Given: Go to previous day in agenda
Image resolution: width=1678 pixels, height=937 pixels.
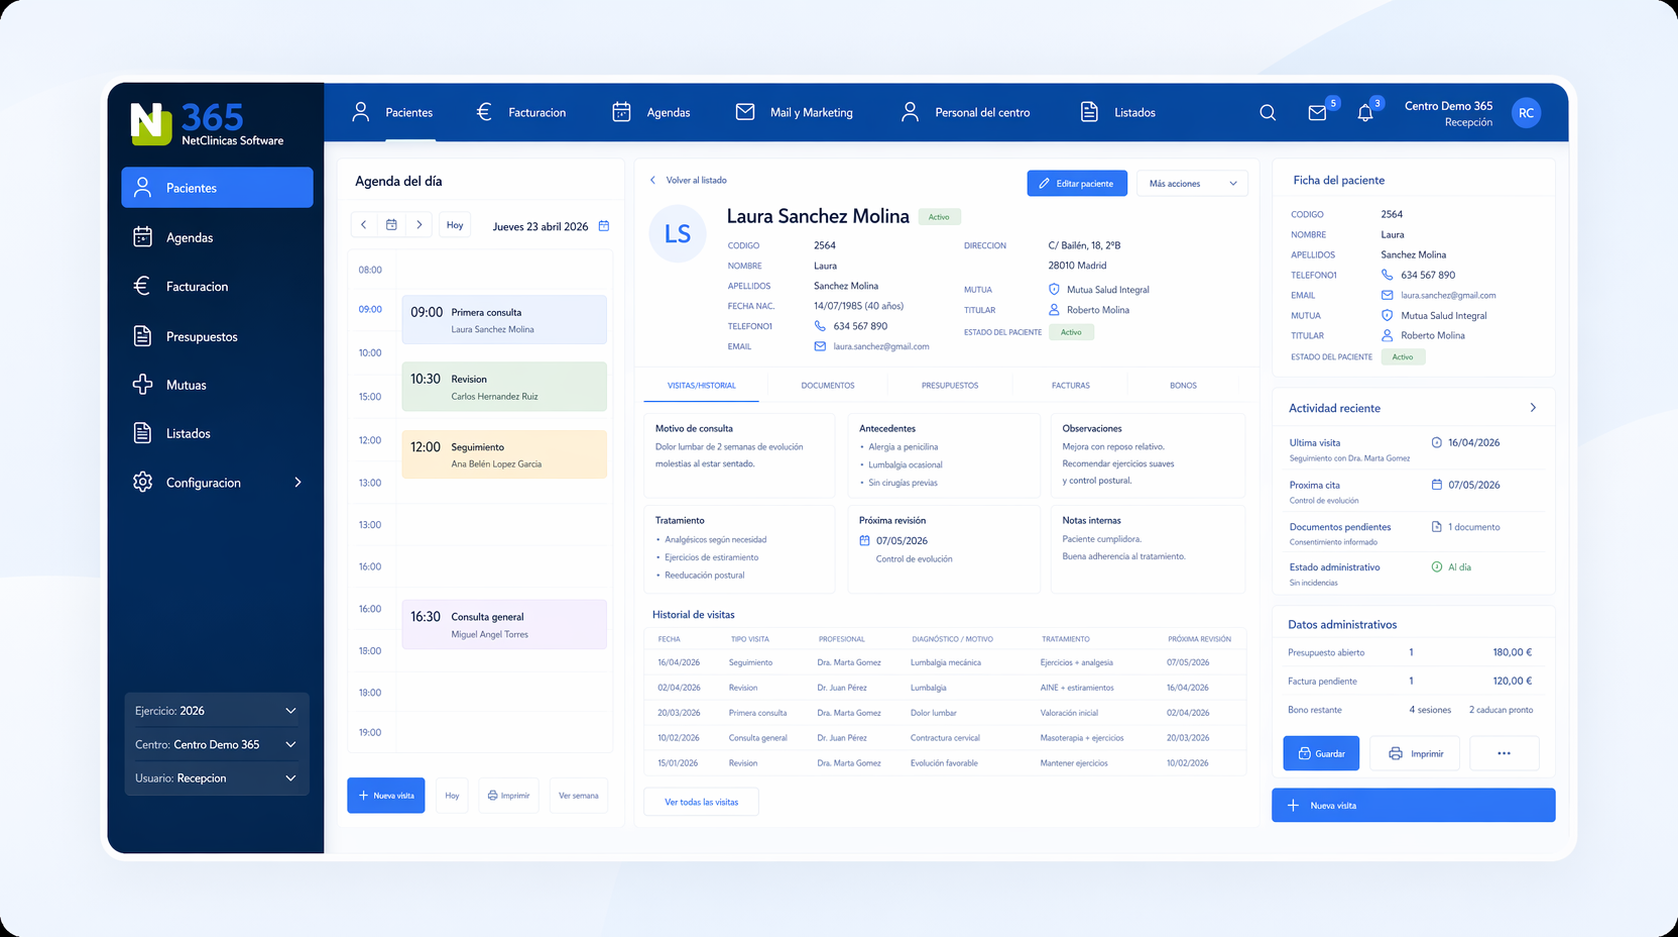Looking at the screenshot, I should point(364,225).
